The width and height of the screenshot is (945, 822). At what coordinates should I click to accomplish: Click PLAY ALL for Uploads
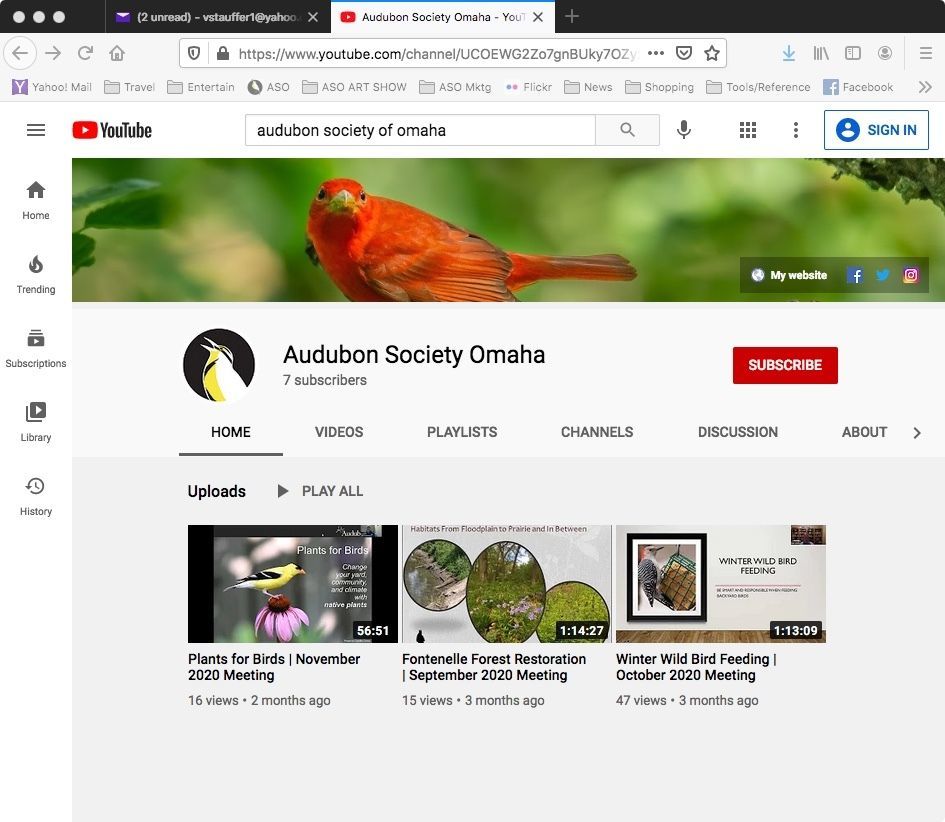[320, 491]
